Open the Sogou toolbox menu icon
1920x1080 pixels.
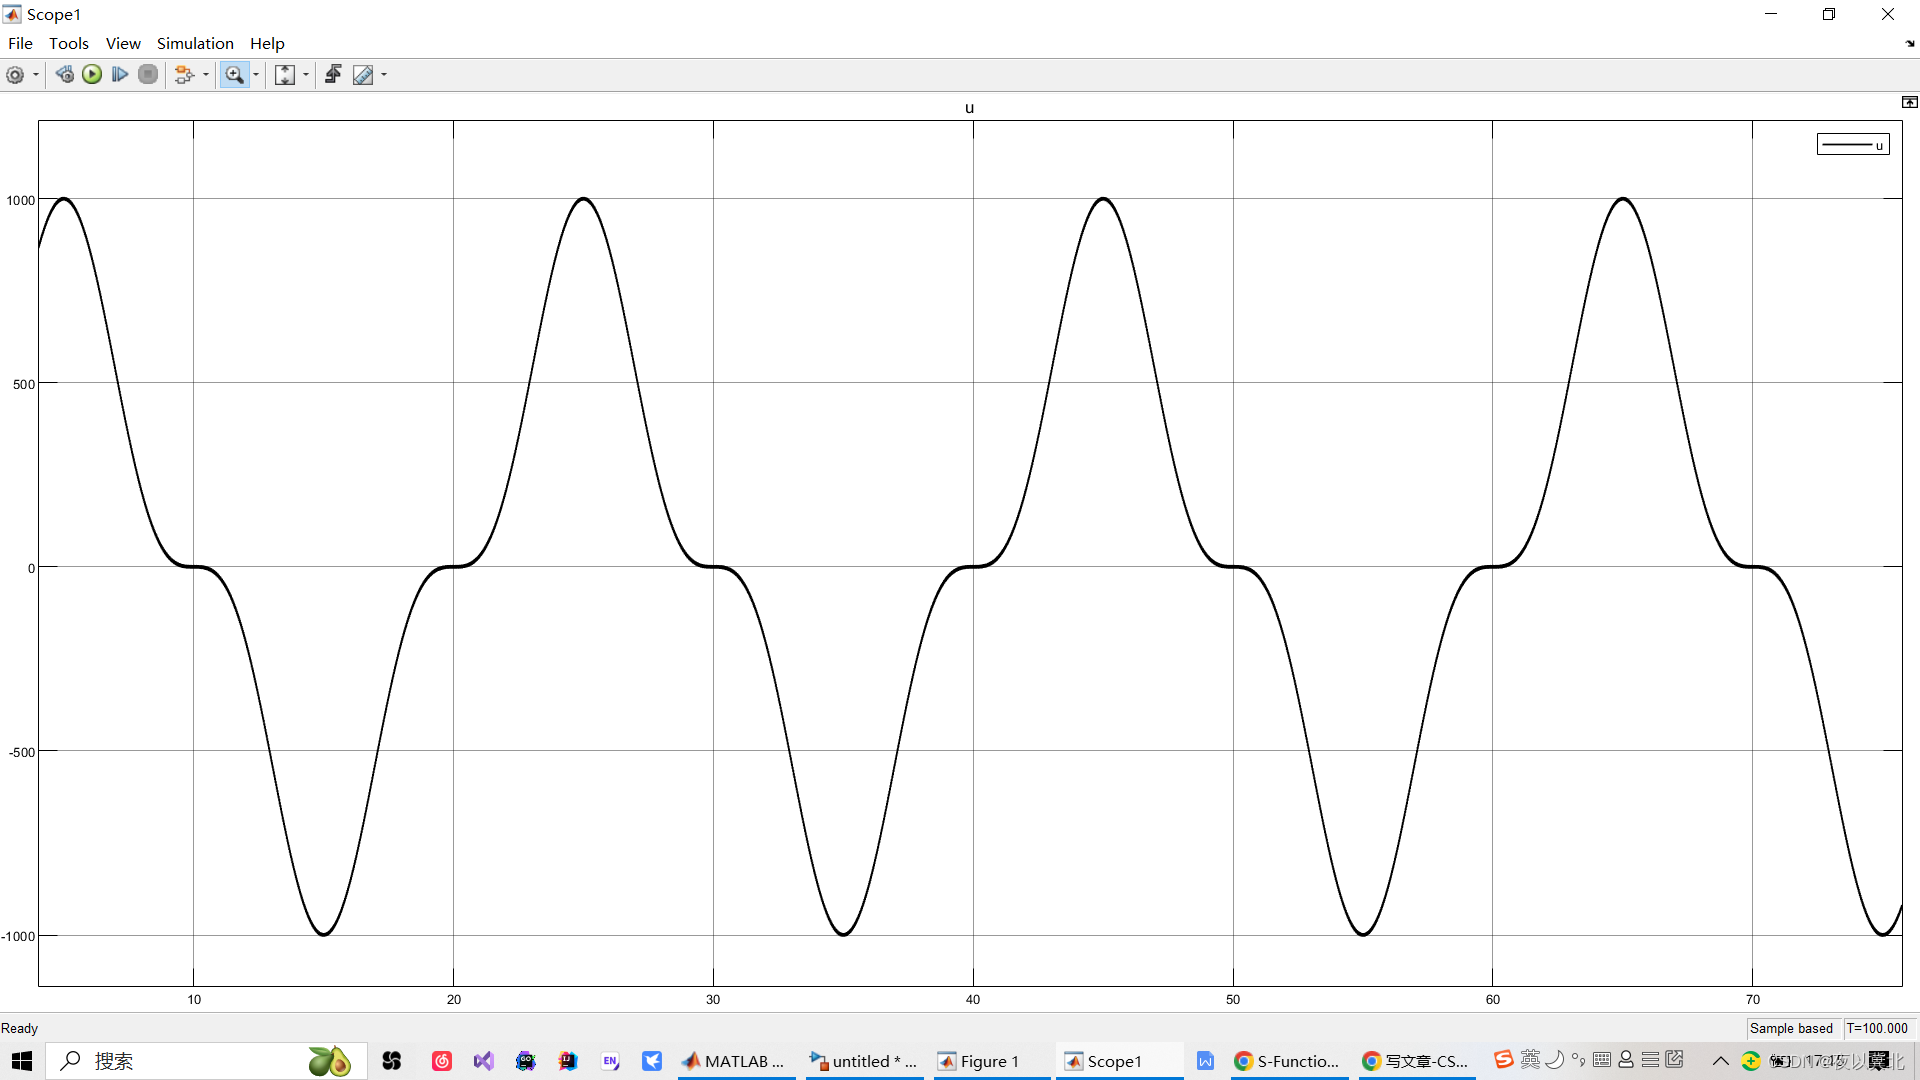click(x=1650, y=1059)
